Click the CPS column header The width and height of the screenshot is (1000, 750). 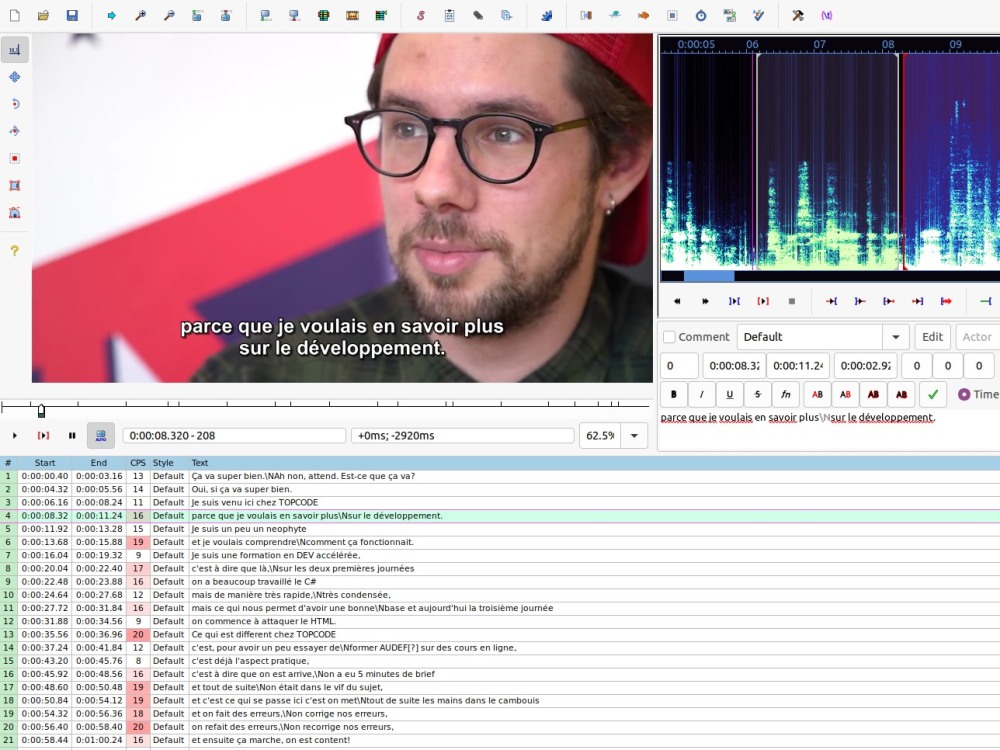pos(138,463)
